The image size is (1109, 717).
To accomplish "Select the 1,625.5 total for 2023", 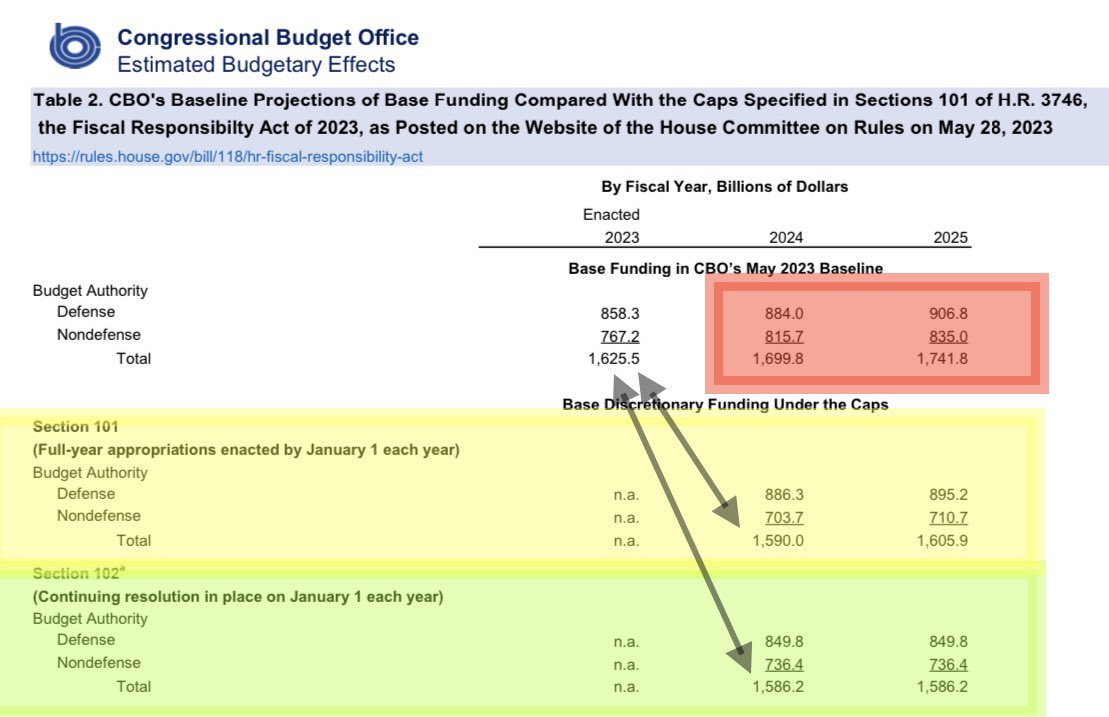I will [x=613, y=358].
